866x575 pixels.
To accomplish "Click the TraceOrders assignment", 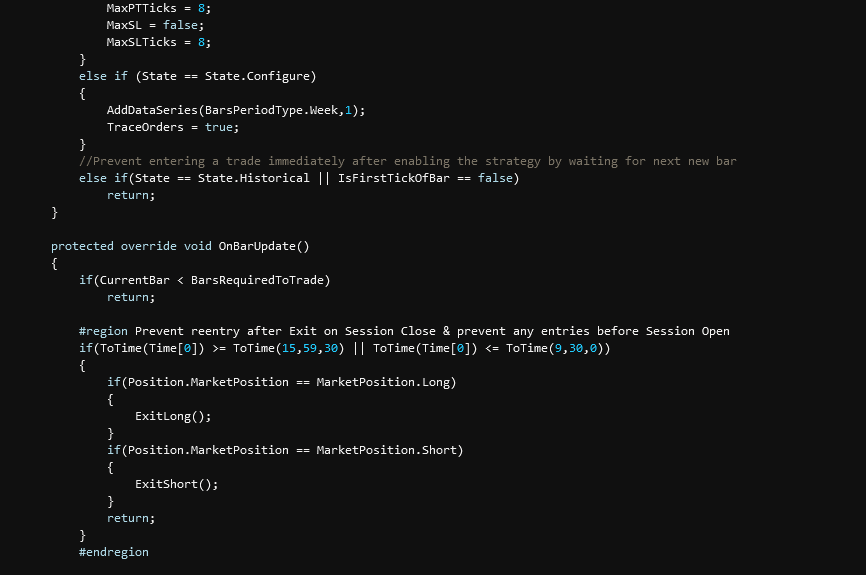I will pyautogui.click(x=172, y=127).
